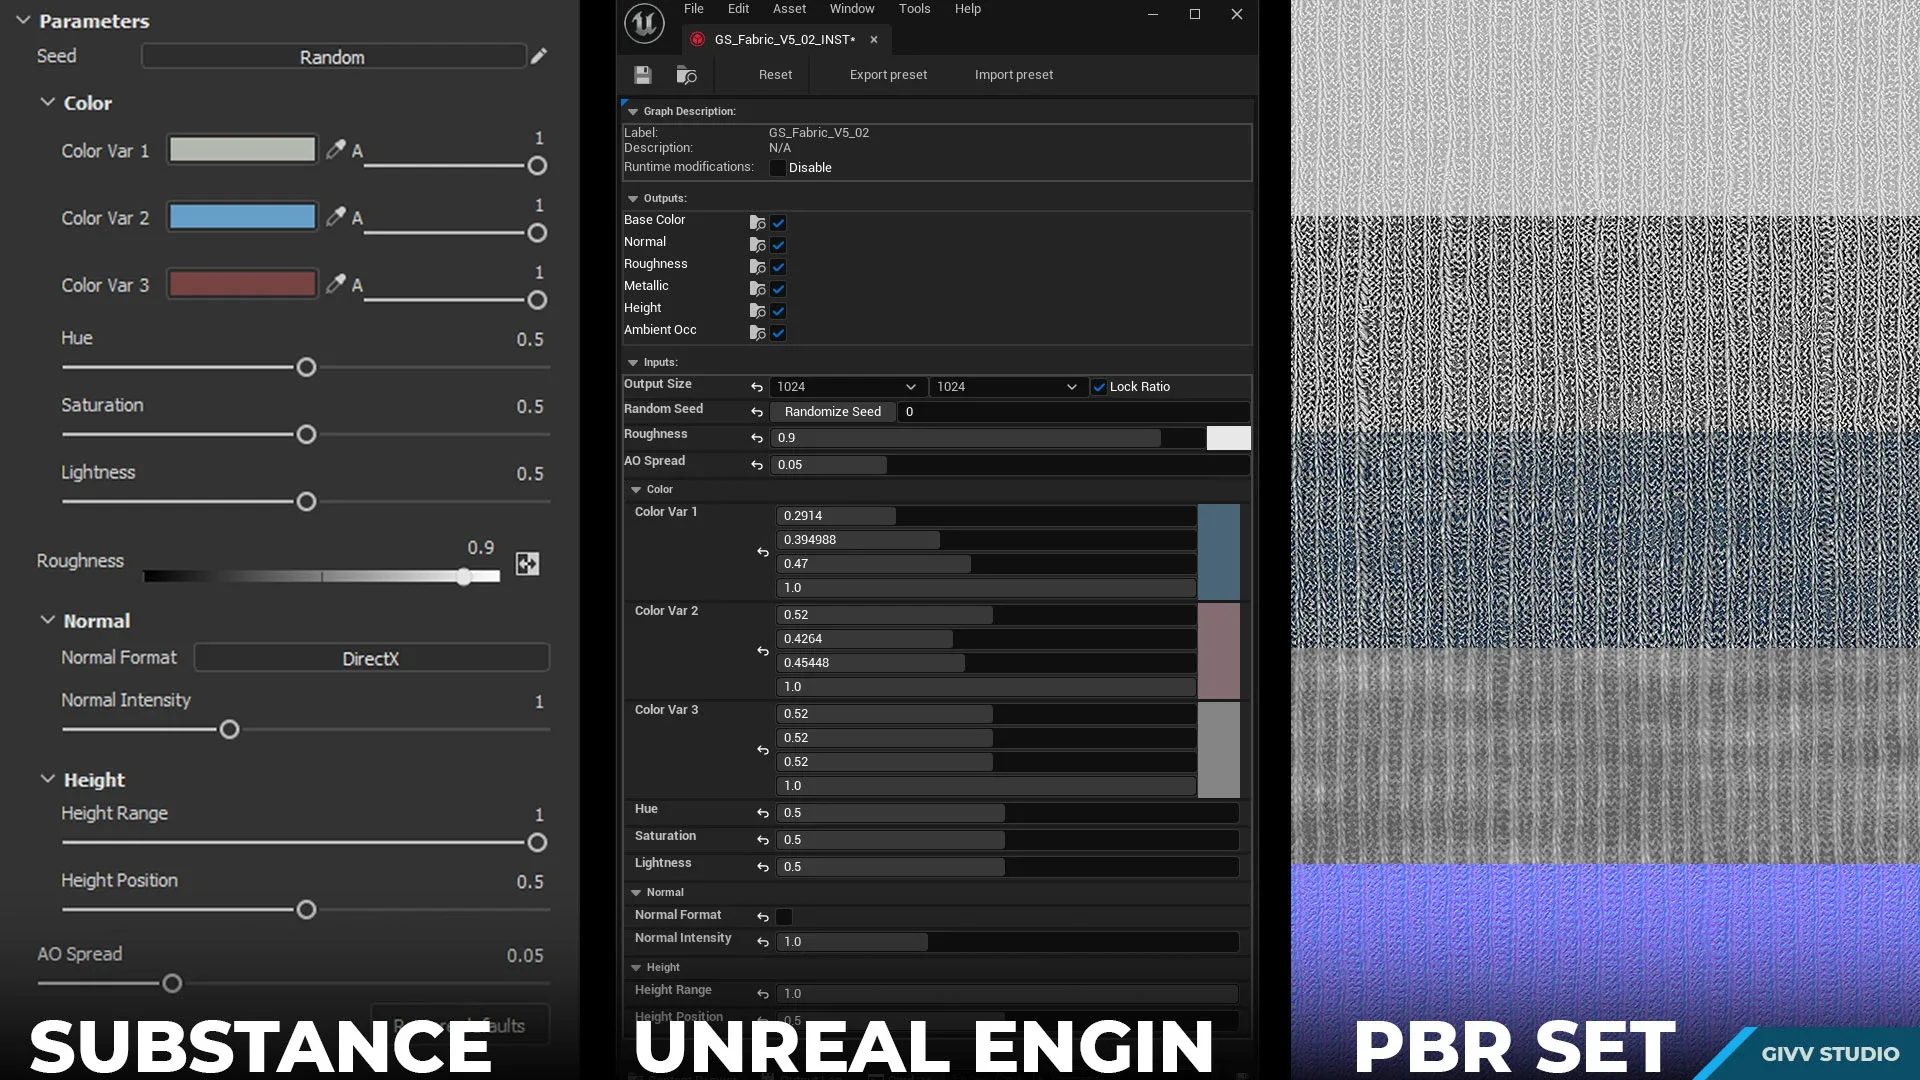The image size is (1920, 1080).
Task: Click the Roughness randomize icon in Substance
Action: pyautogui.click(x=527, y=564)
